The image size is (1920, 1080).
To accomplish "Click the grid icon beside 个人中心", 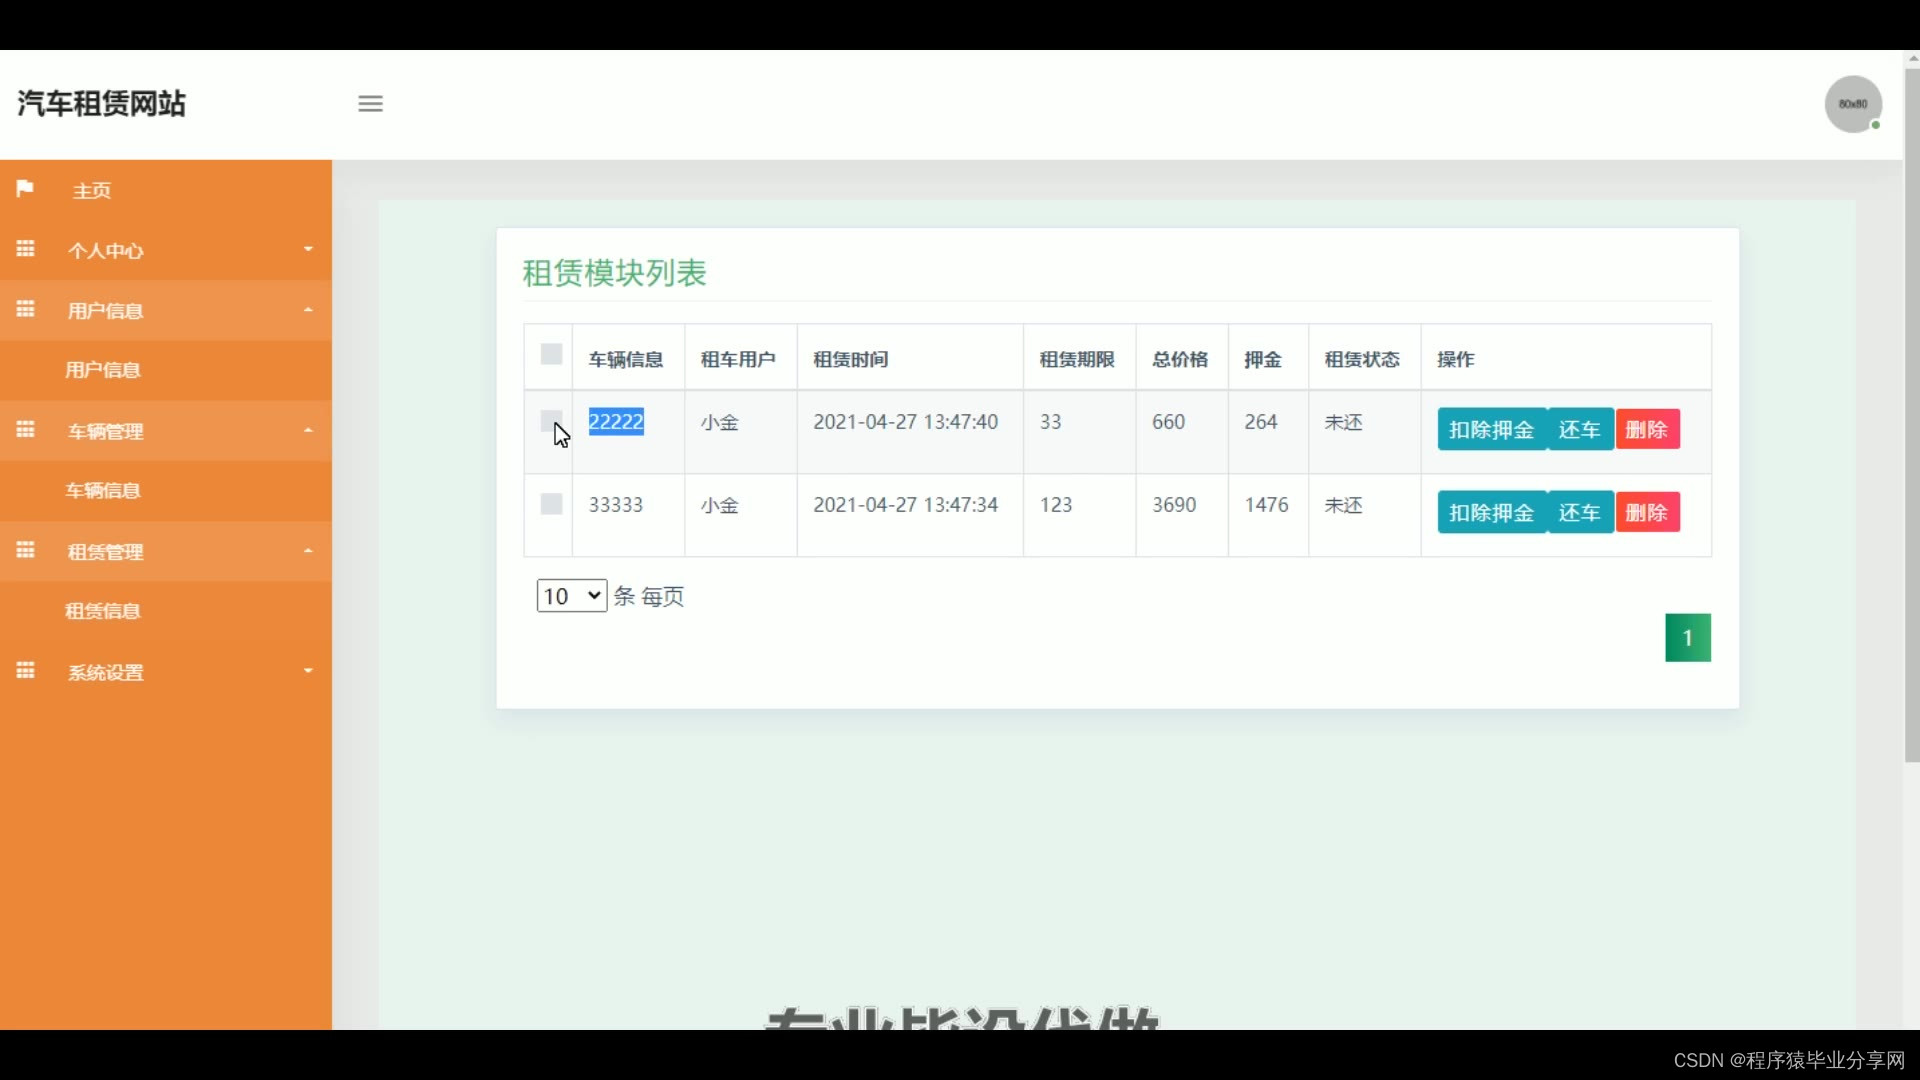I will coord(25,249).
